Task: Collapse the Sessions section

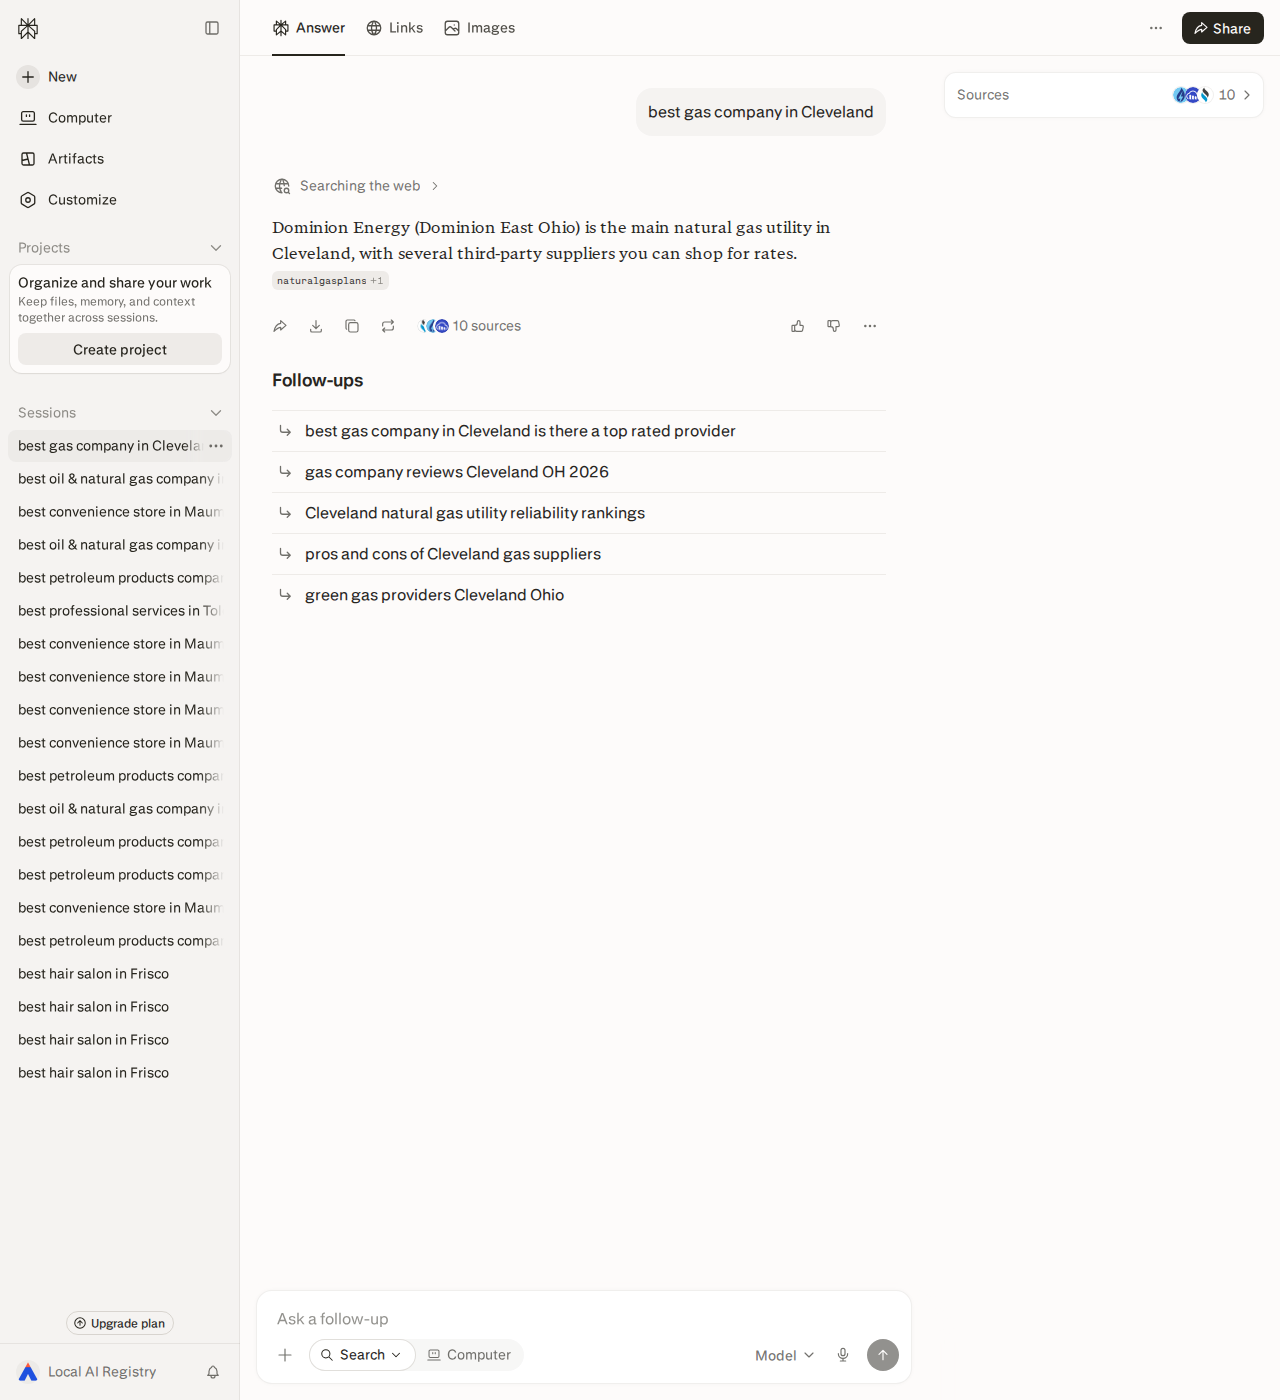Action: point(216,413)
